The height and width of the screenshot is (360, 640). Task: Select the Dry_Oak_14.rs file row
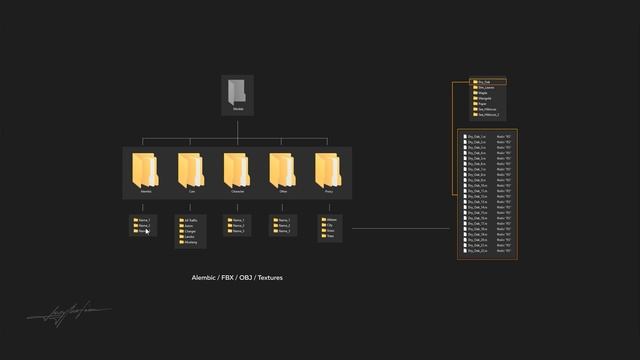coord(487,207)
